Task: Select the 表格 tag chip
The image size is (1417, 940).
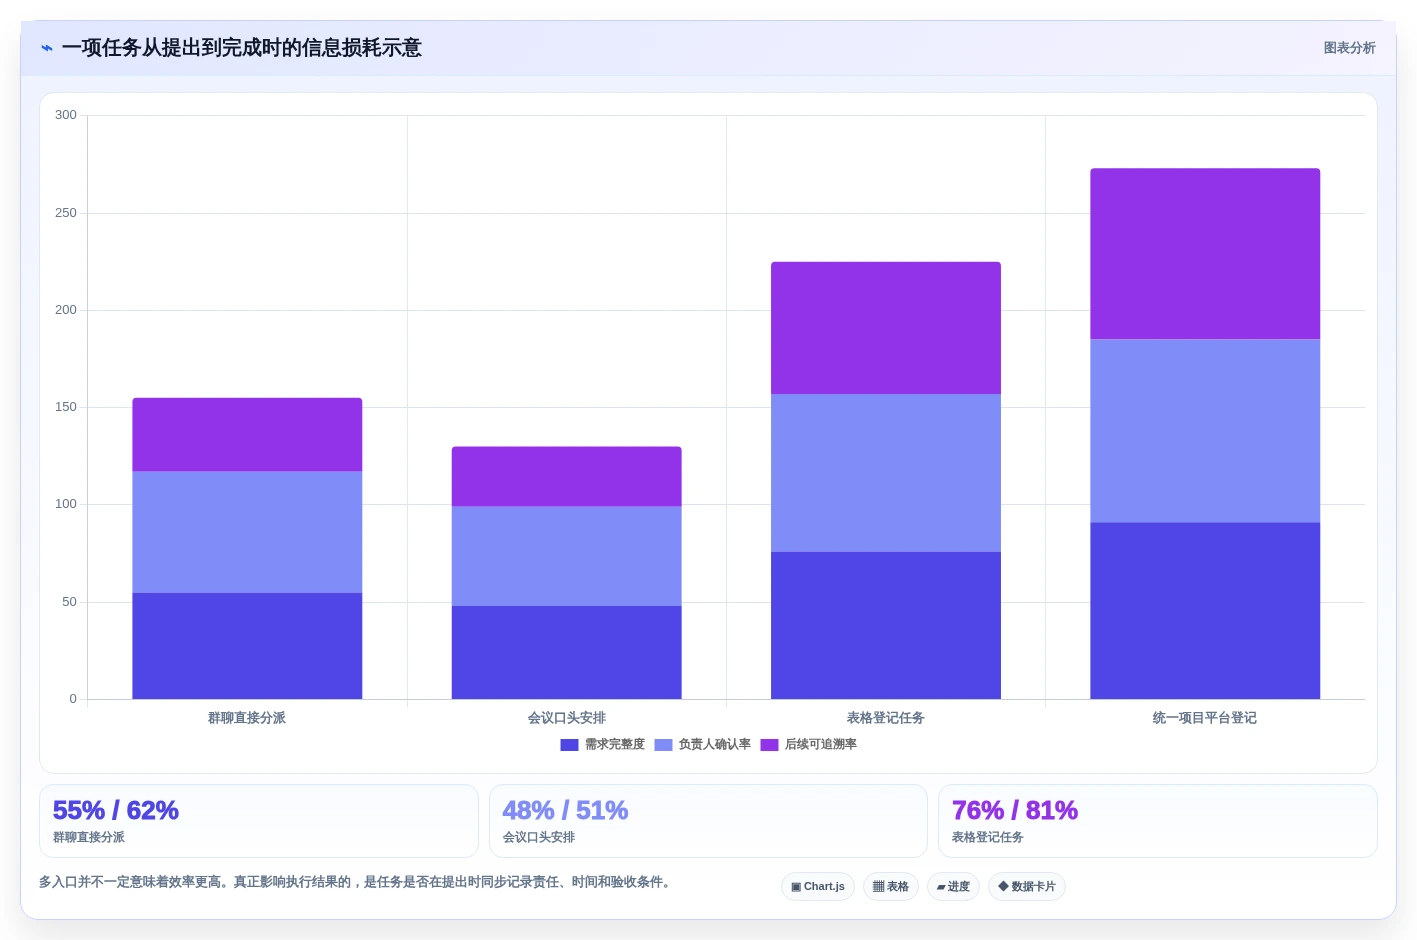Action: click(x=891, y=887)
